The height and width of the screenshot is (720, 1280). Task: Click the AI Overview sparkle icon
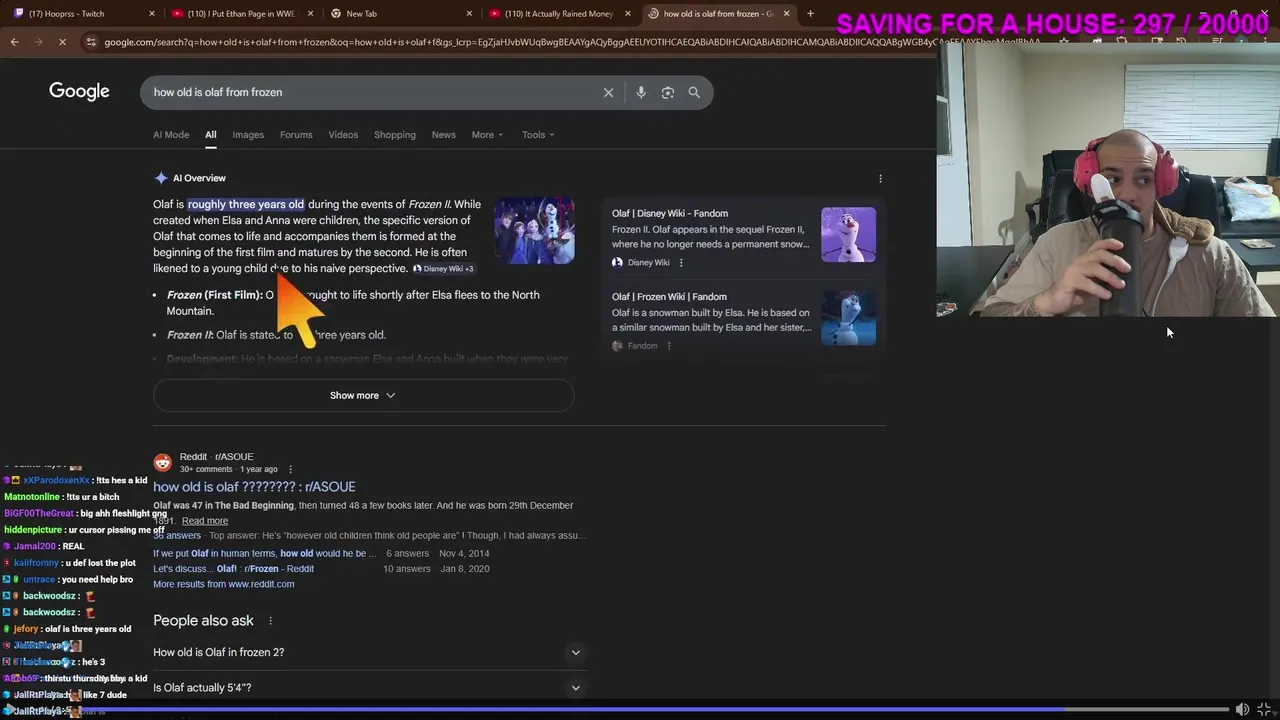coord(160,178)
